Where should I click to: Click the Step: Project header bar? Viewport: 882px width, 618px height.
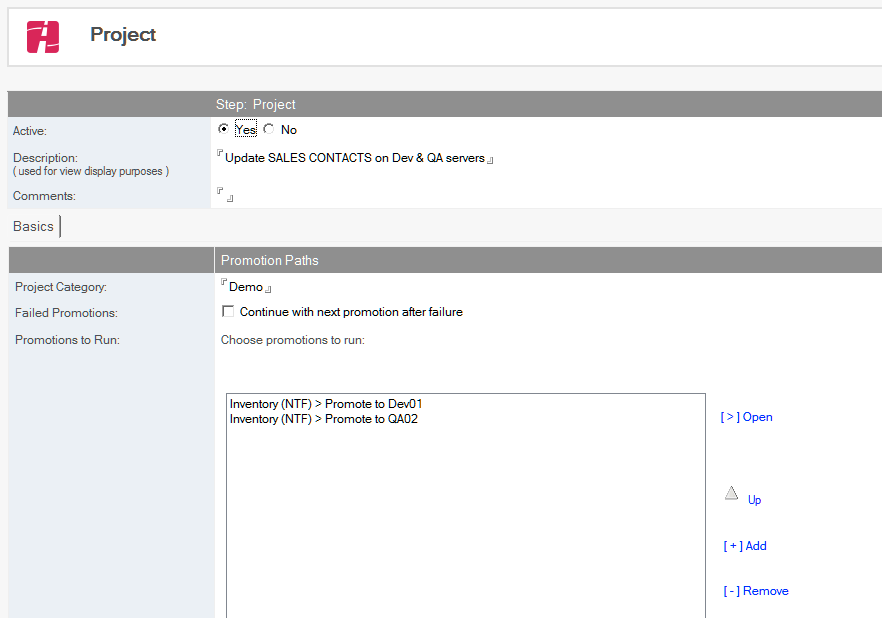[x=444, y=104]
